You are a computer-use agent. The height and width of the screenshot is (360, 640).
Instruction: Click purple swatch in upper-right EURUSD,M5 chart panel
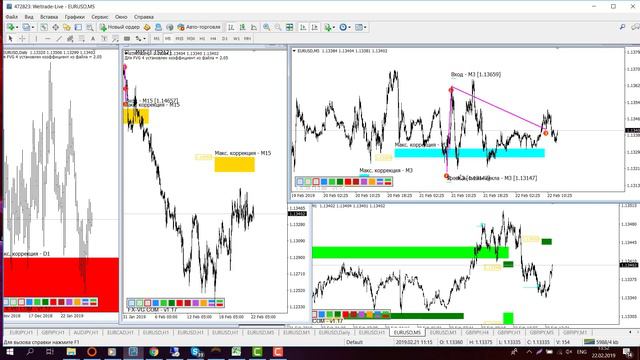tap(364, 182)
